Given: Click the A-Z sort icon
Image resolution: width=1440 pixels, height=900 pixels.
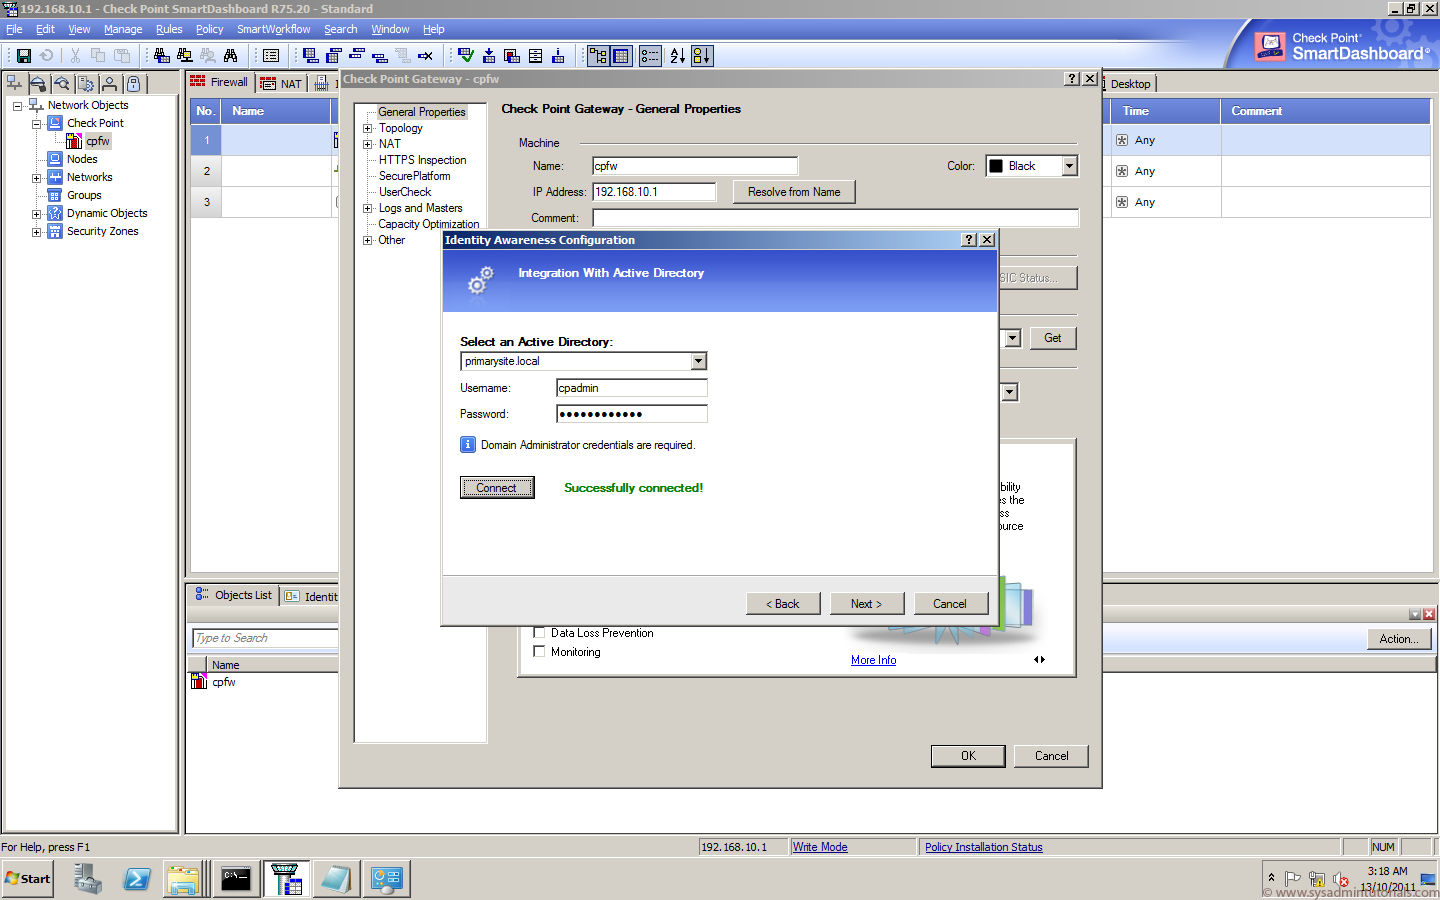Looking at the screenshot, I should tap(678, 56).
